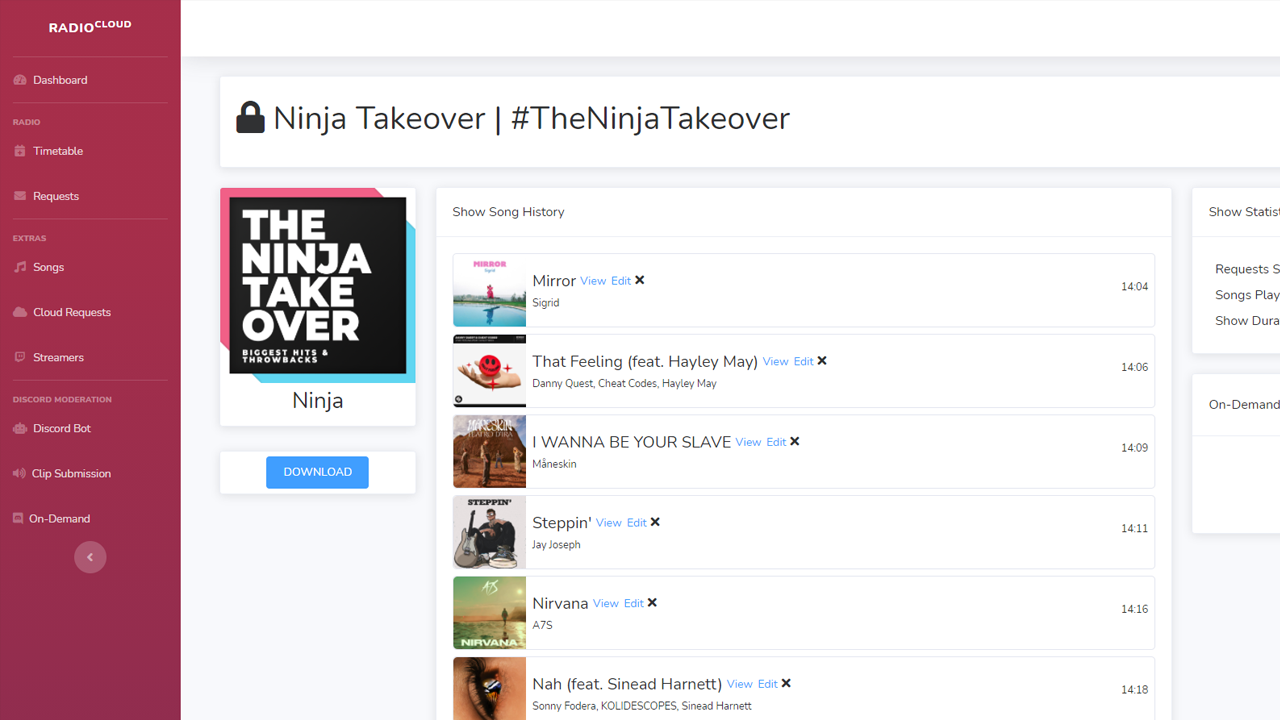Open Requests in the sidebar menu
This screenshot has height=720, width=1280.
coord(55,196)
